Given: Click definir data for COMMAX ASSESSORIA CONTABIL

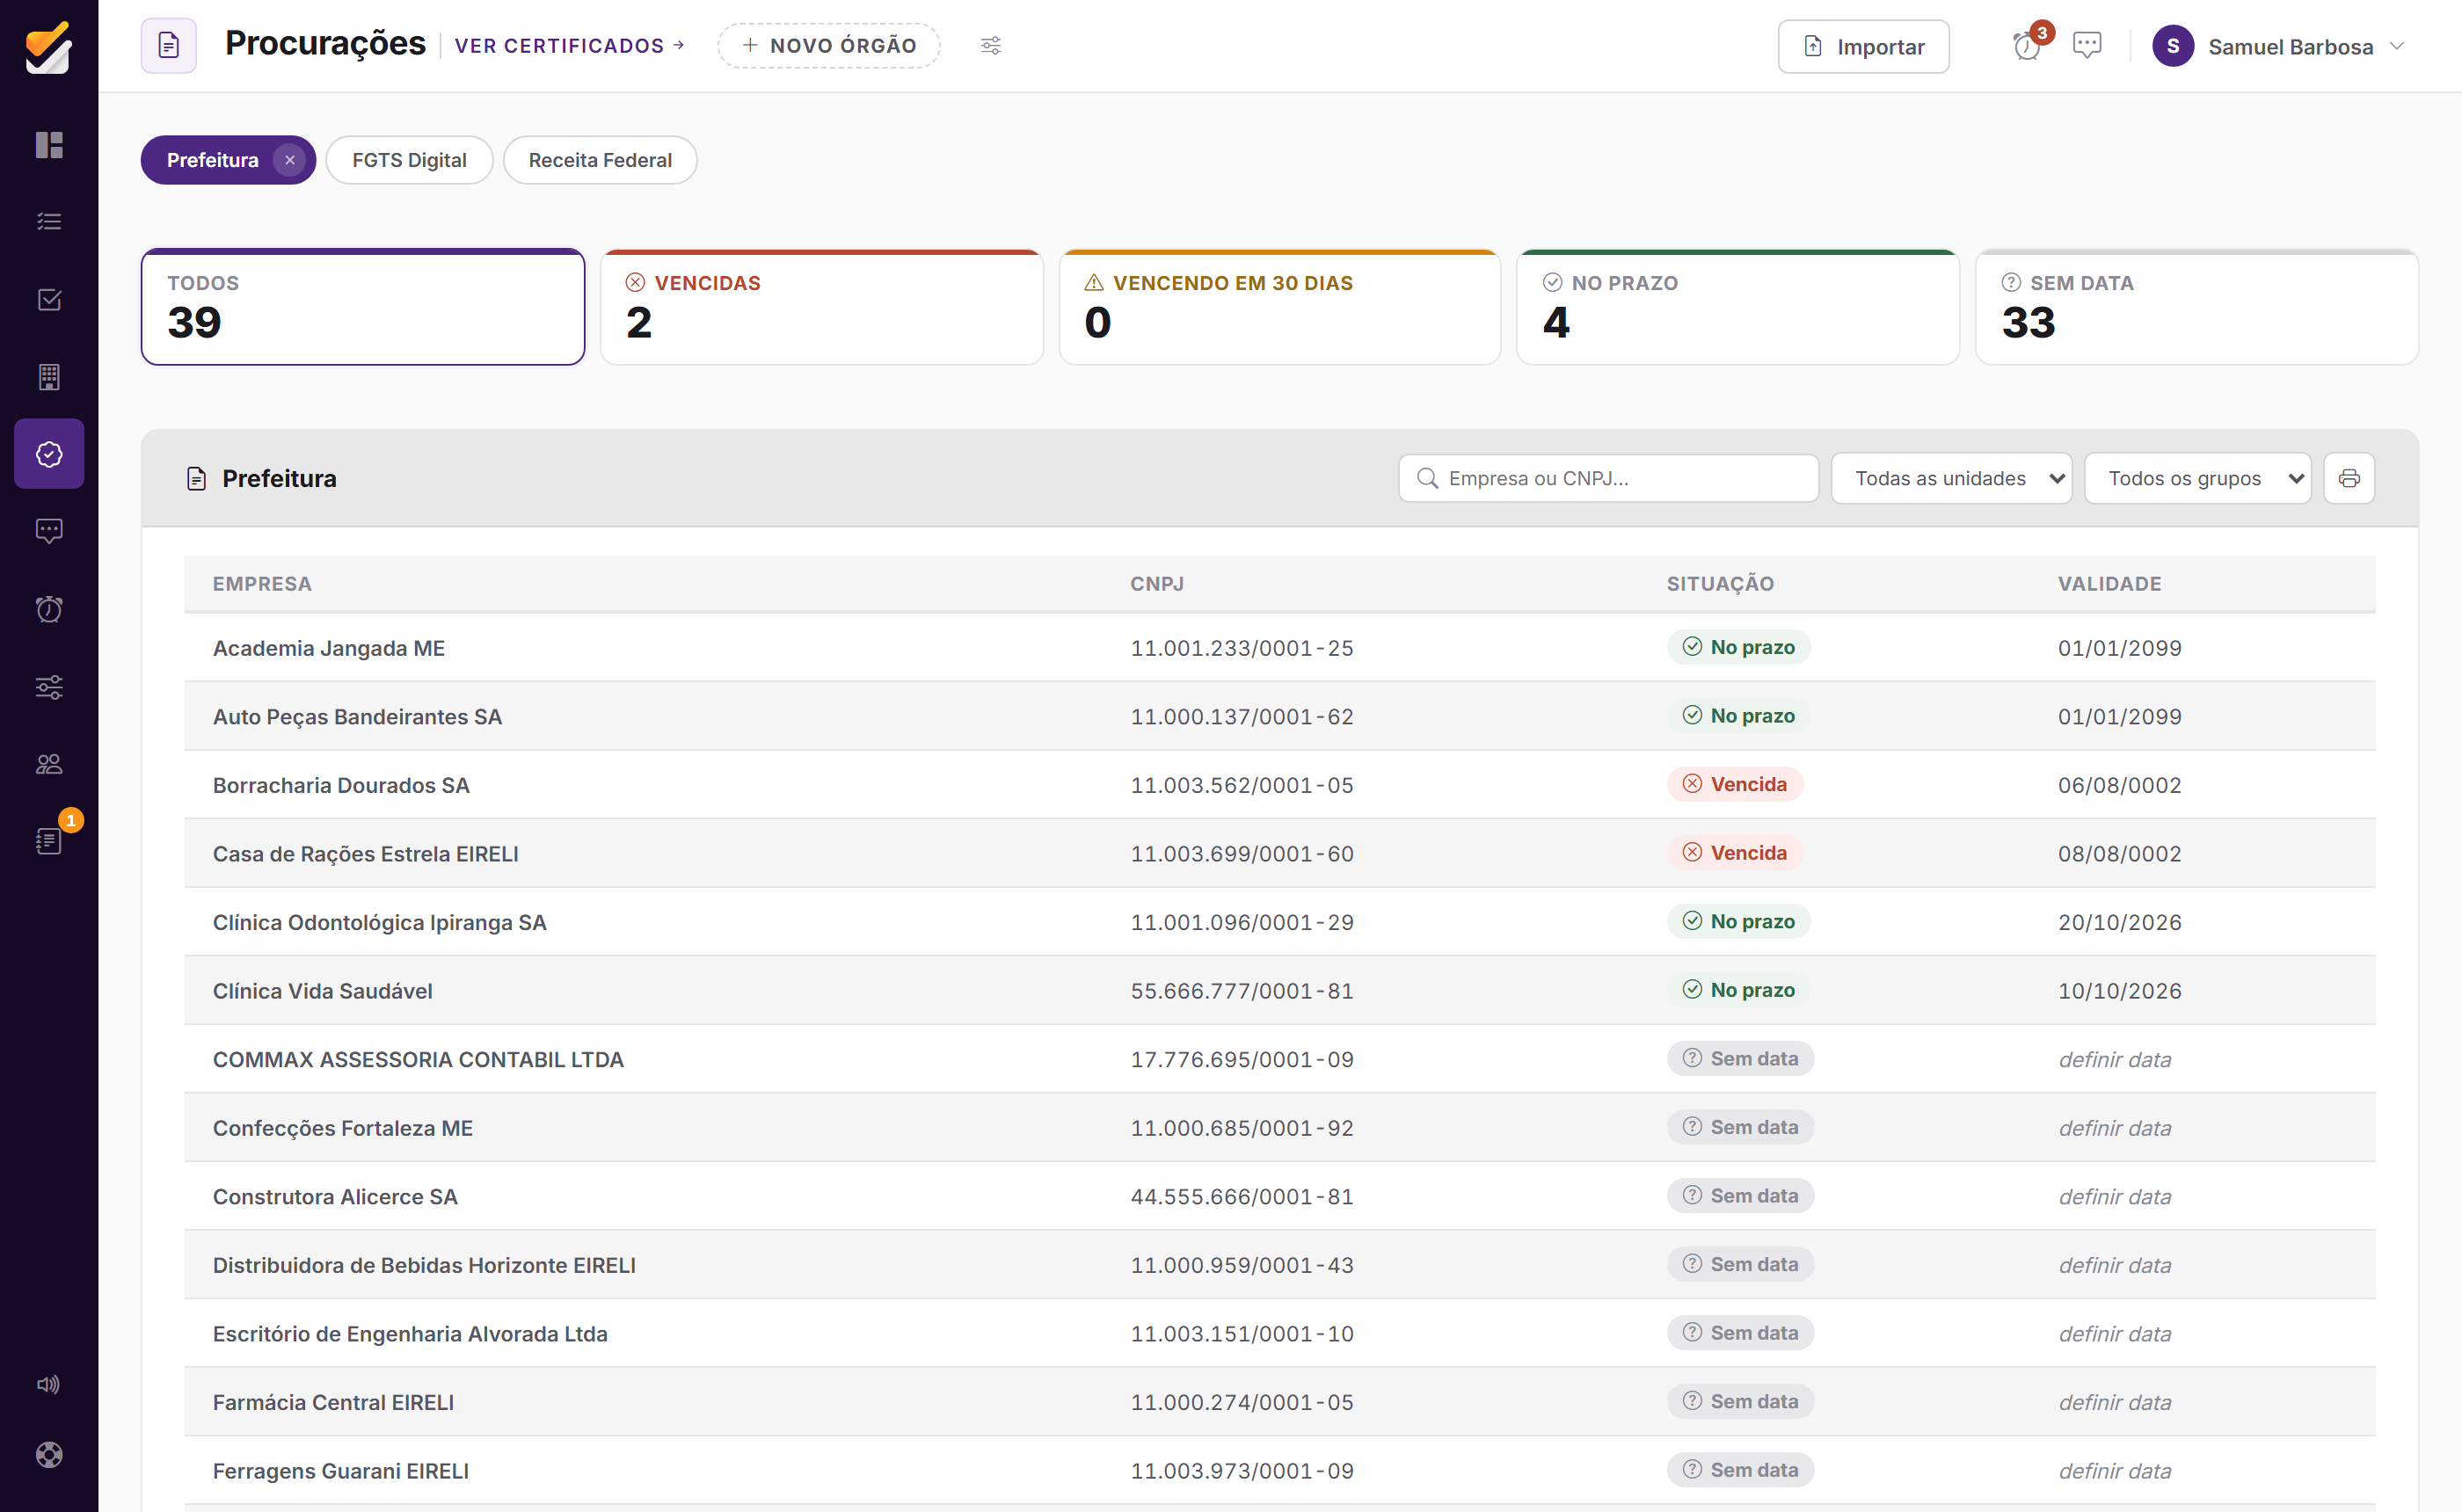Looking at the screenshot, I should pos(2115,1059).
